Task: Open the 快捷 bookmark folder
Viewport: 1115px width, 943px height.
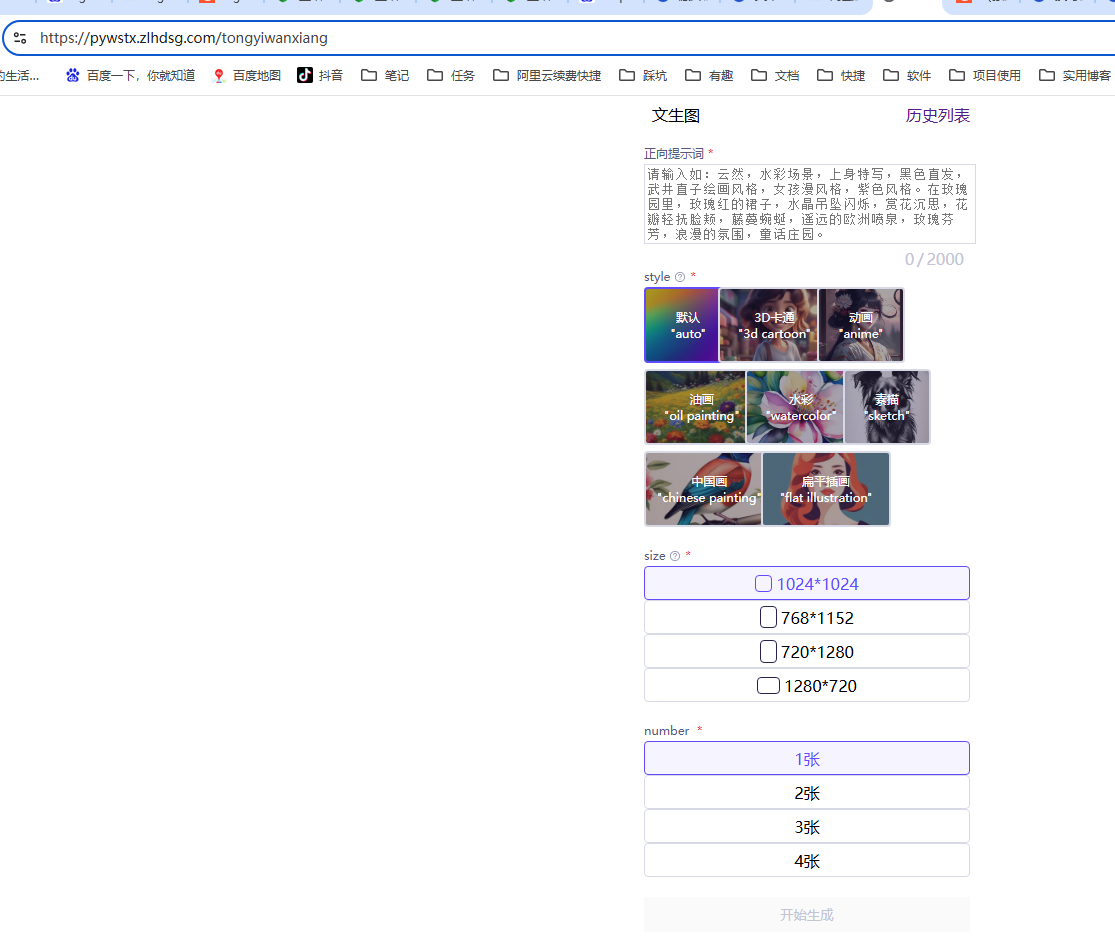Action: pyautogui.click(x=841, y=75)
